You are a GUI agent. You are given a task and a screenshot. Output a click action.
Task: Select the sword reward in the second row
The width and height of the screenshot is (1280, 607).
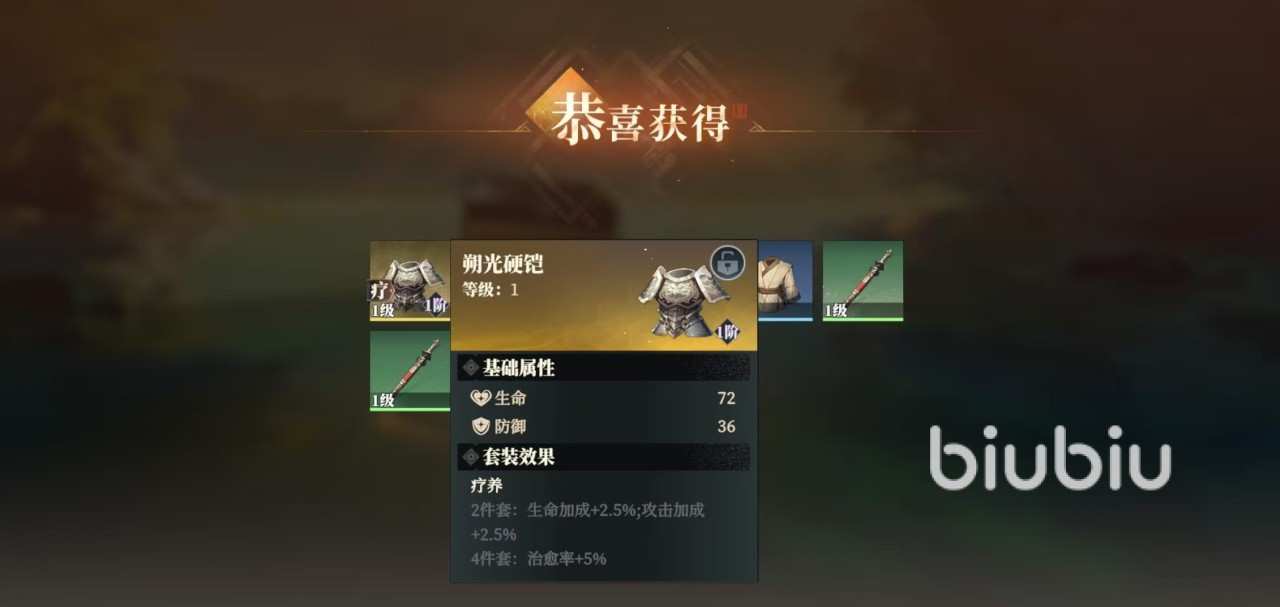coord(410,371)
